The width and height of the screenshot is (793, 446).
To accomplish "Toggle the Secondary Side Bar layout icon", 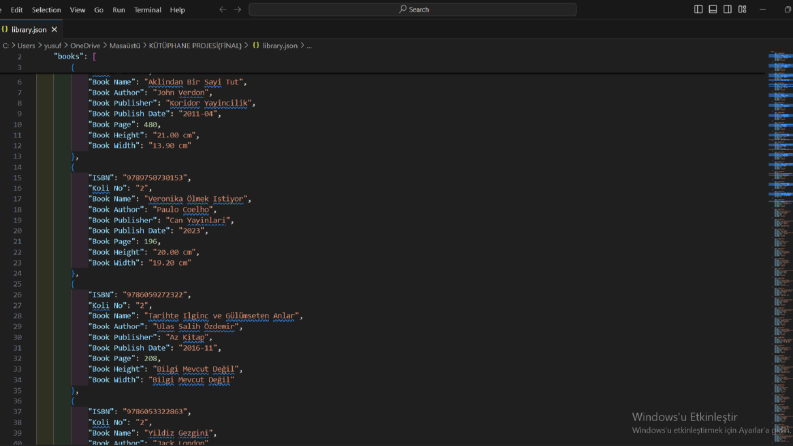I will click(727, 10).
